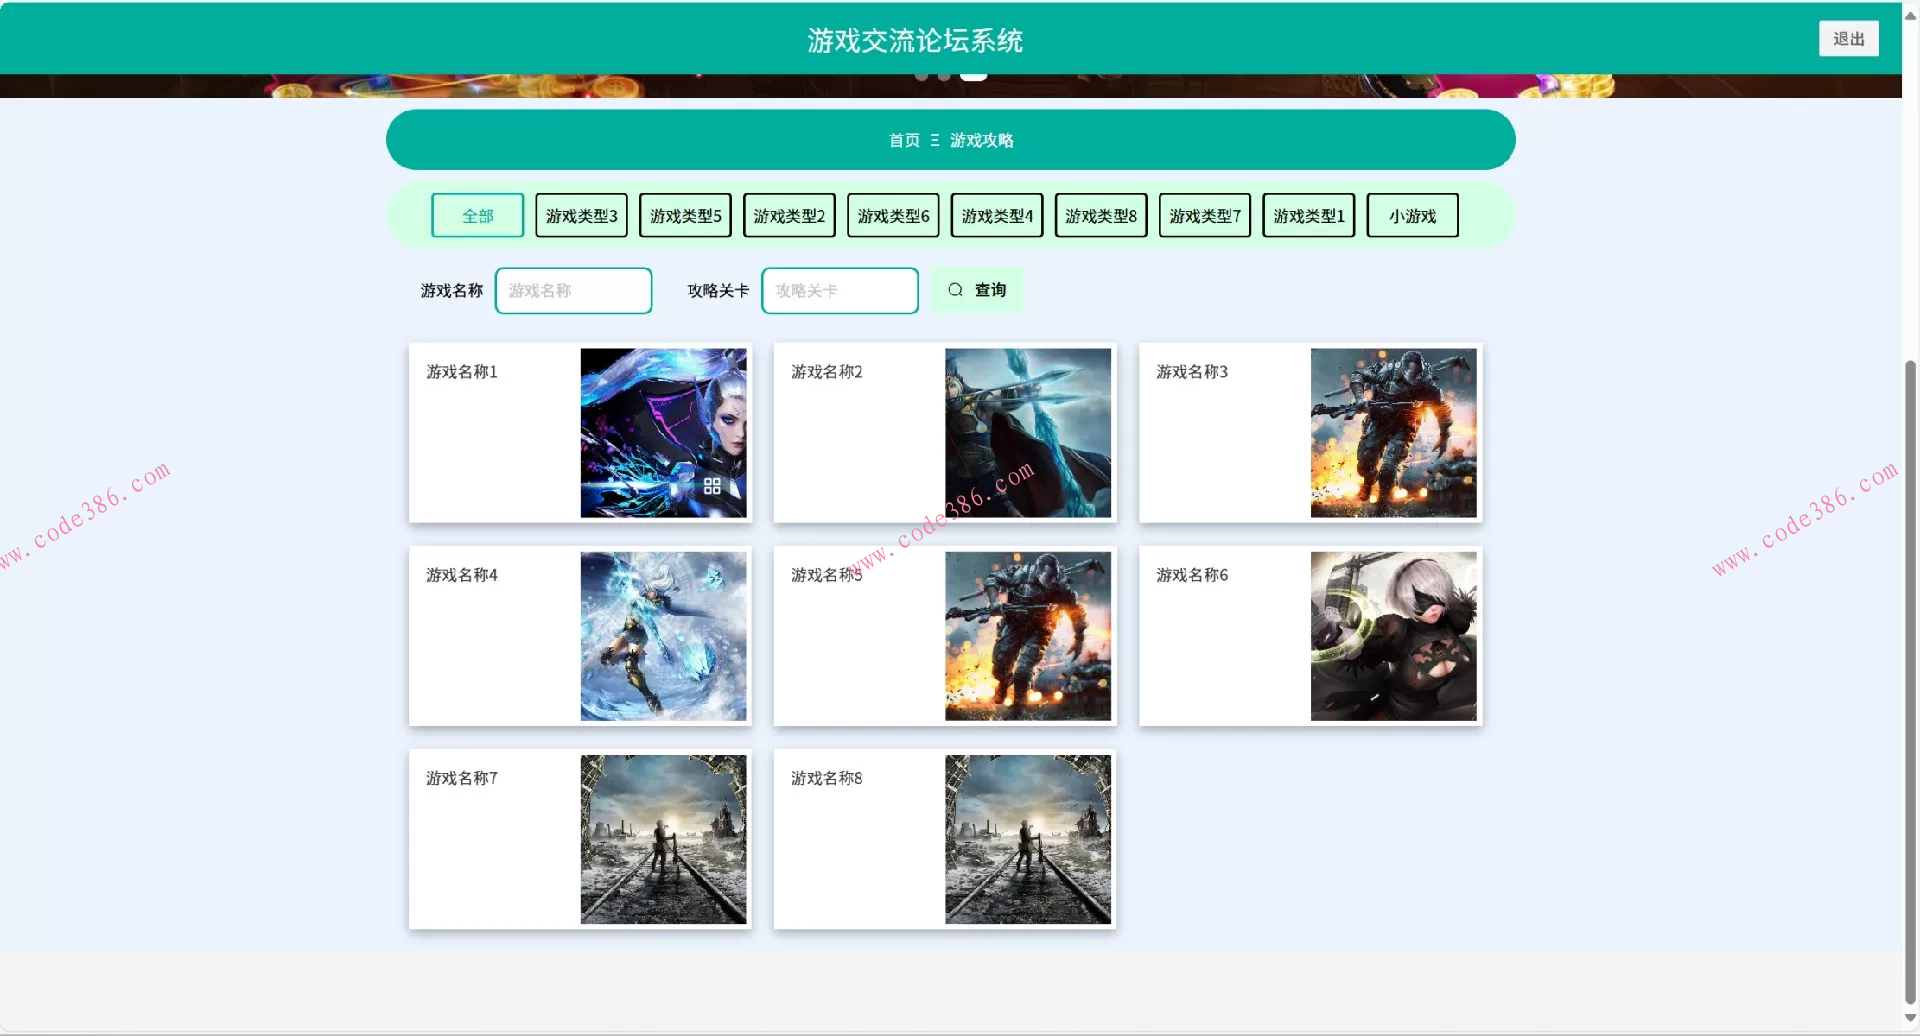1920x1036 pixels.
Task: Select the 游戏类型3 filter
Action: [580, 215]
